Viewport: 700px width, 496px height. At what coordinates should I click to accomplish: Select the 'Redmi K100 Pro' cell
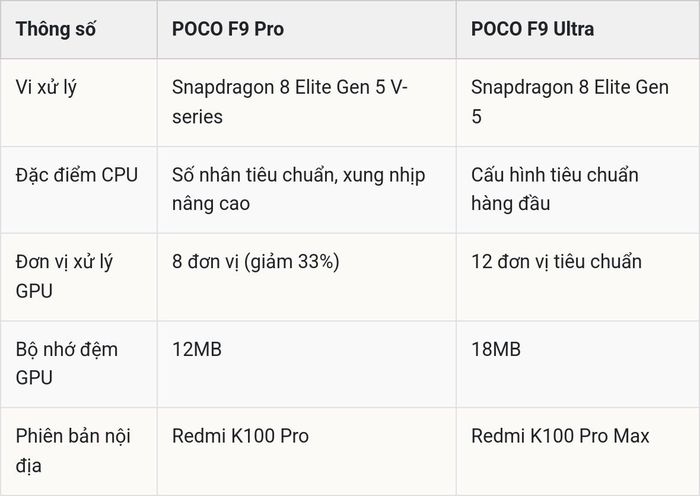(x=240, y=436)
